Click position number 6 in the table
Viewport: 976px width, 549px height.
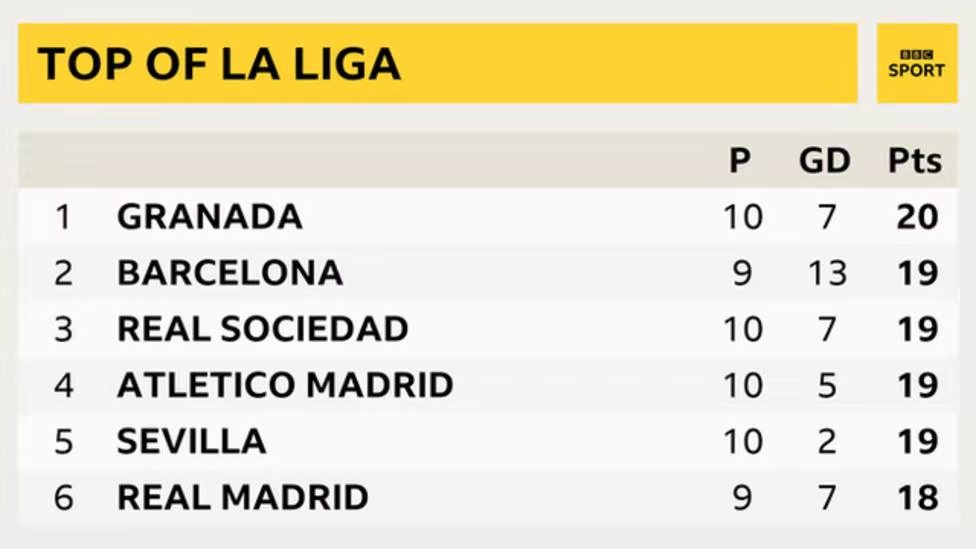(x=63, y=497)
